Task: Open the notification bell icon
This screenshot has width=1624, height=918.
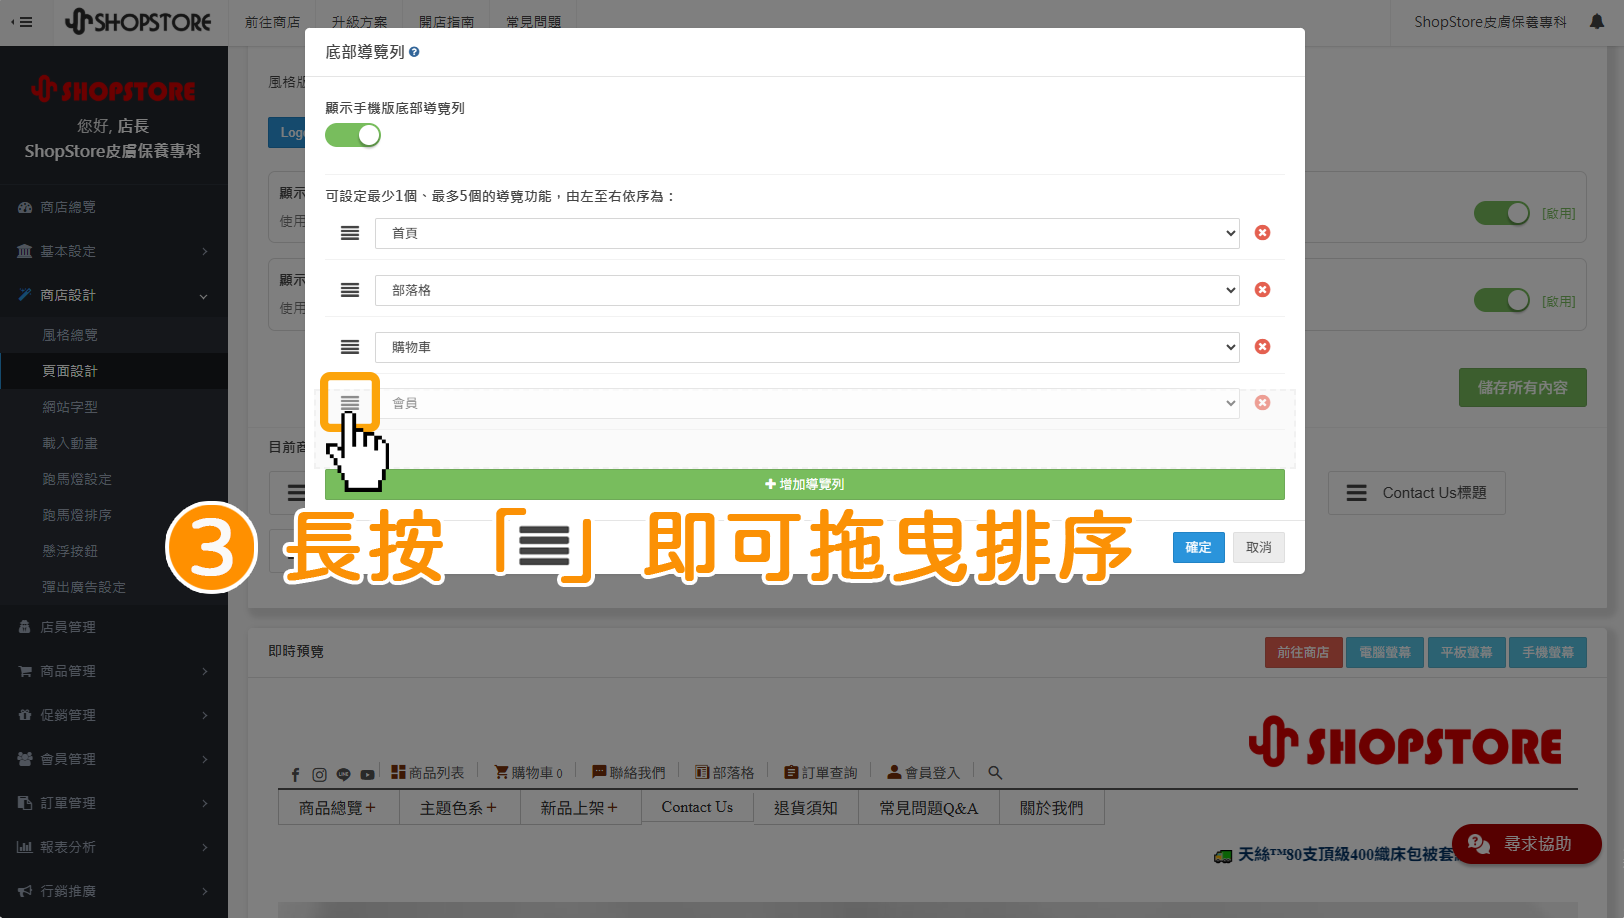Action: [1597, 22]
